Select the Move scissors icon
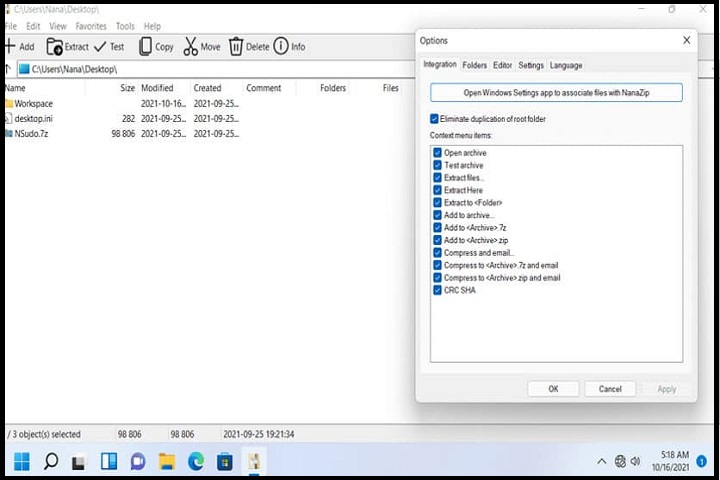The image size is (720, 480). click(x=190, y=46)
